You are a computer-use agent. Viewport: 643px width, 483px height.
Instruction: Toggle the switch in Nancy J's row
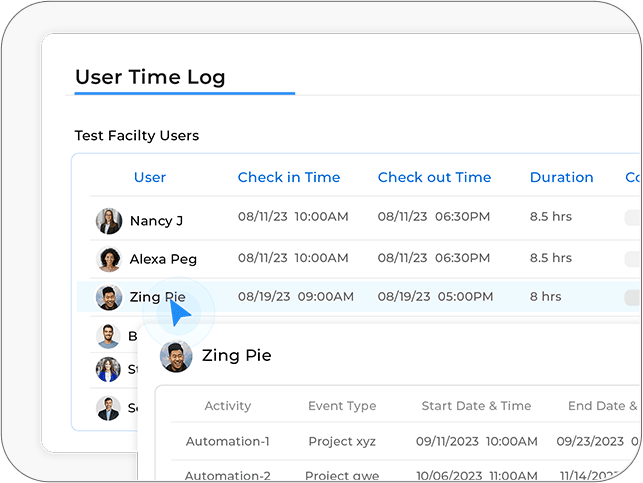click(x=633, y=218)
